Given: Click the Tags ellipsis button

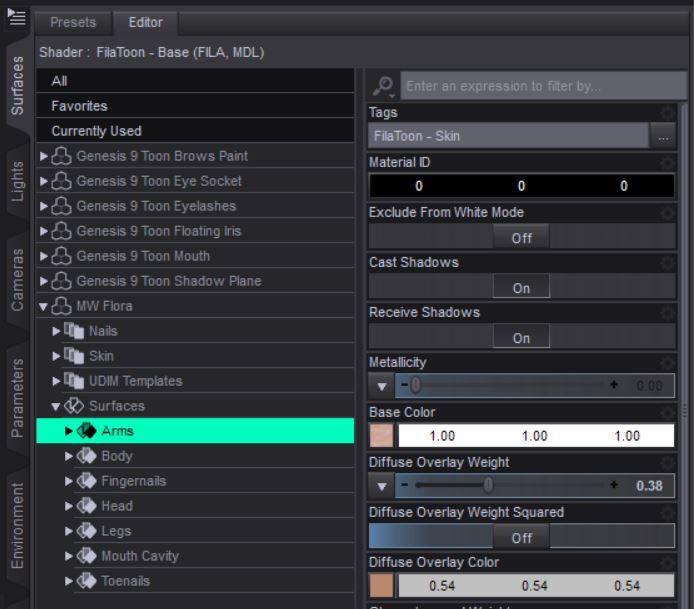Looking at the screenshot, I should pyautogui.click(x=663, y=136).
